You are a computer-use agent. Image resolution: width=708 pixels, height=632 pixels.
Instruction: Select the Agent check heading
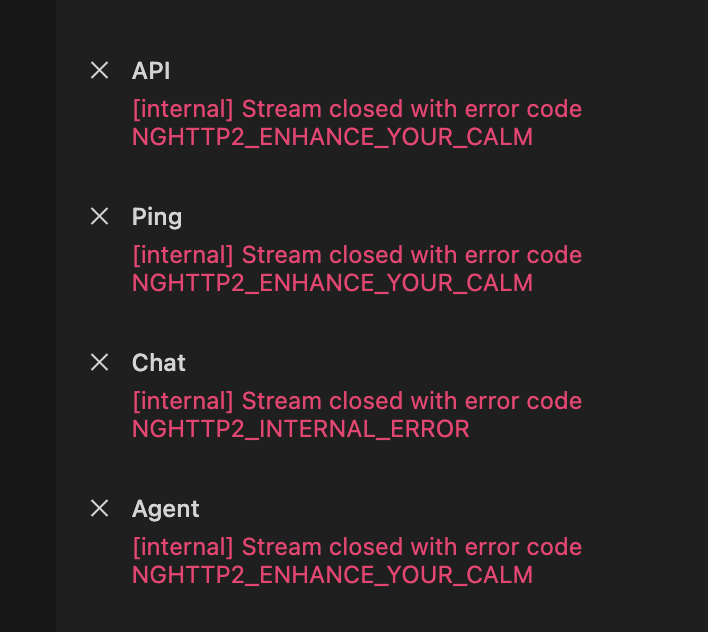(166, 508)
